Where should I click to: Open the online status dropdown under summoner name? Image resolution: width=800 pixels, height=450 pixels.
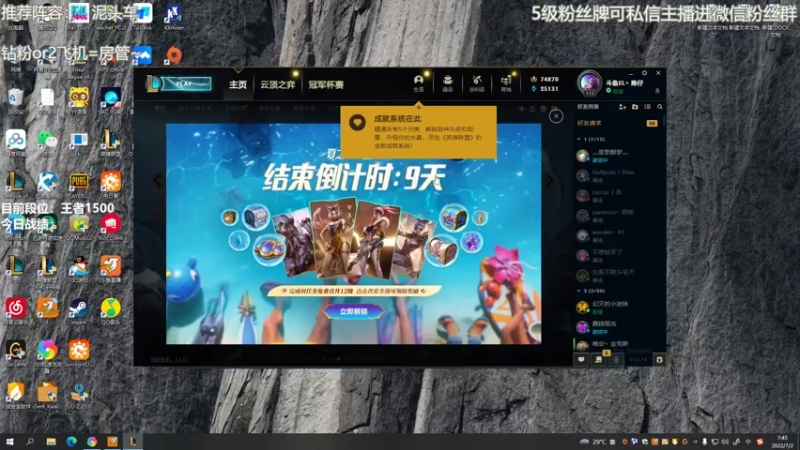615,91
